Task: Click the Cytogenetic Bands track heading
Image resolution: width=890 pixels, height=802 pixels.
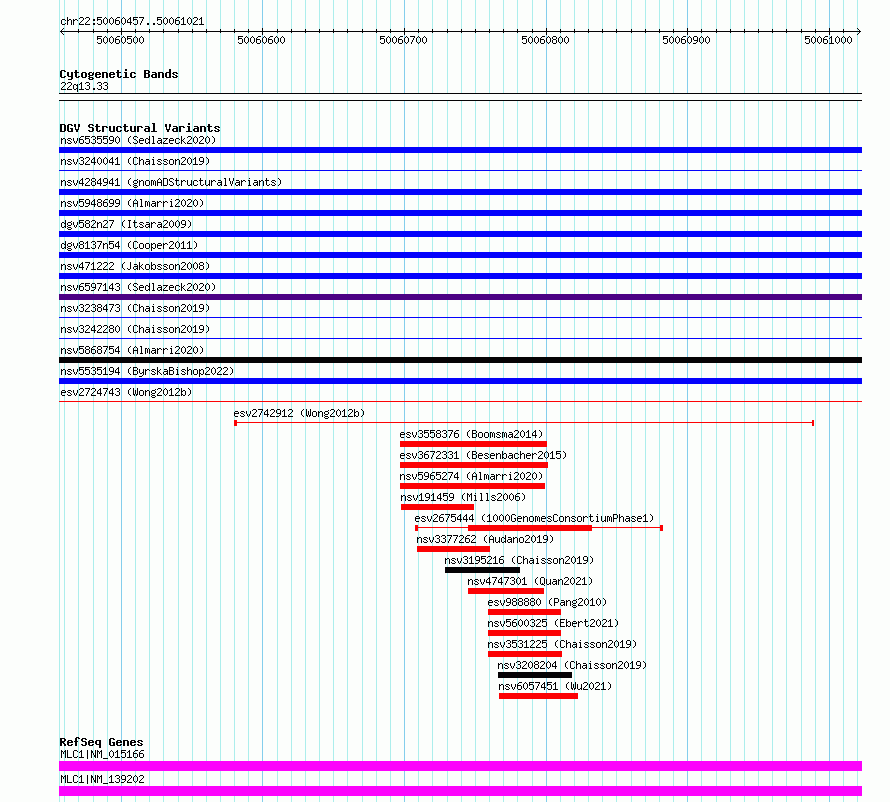Action: (x=119, y=74)
